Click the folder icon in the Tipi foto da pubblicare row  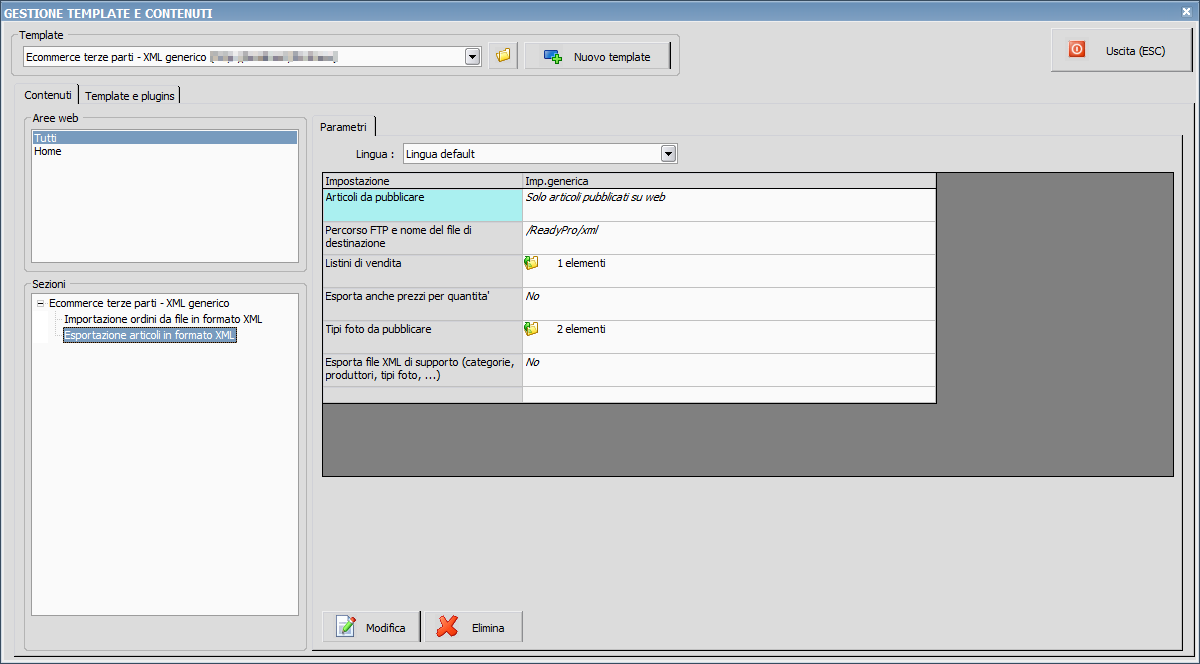(x=532, y=329)
